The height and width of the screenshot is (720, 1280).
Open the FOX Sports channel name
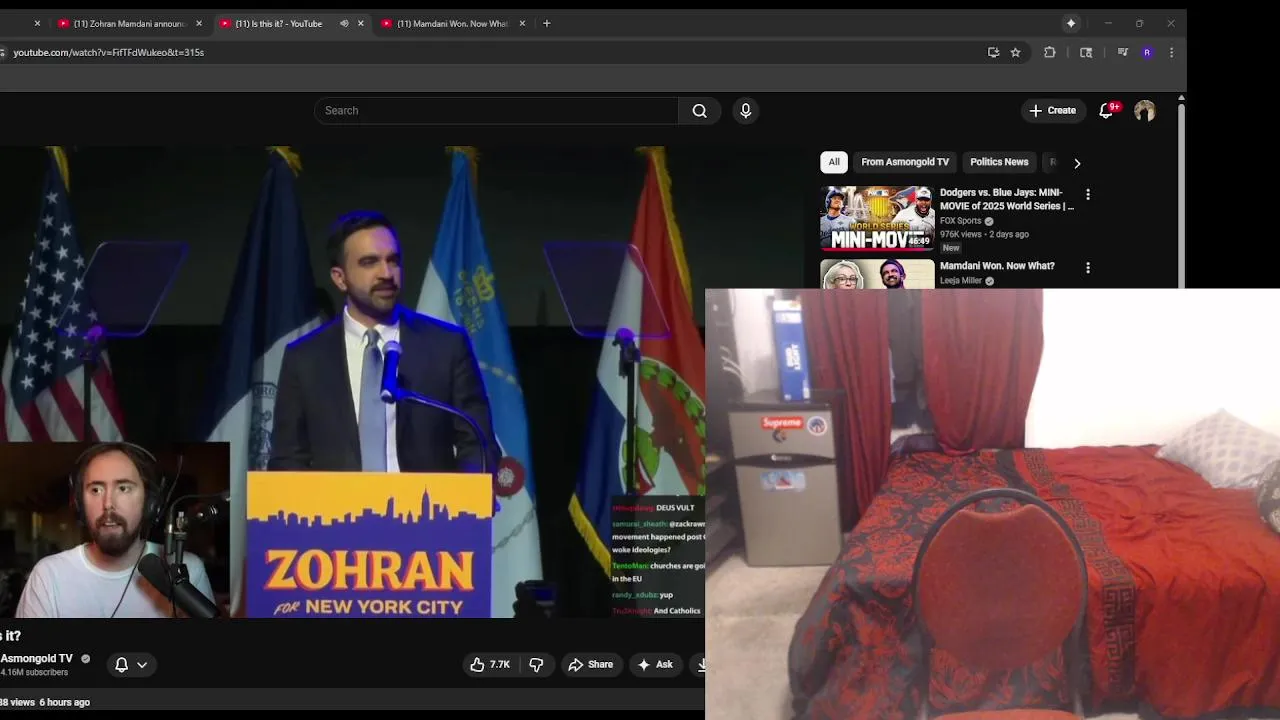coord(960,221)
